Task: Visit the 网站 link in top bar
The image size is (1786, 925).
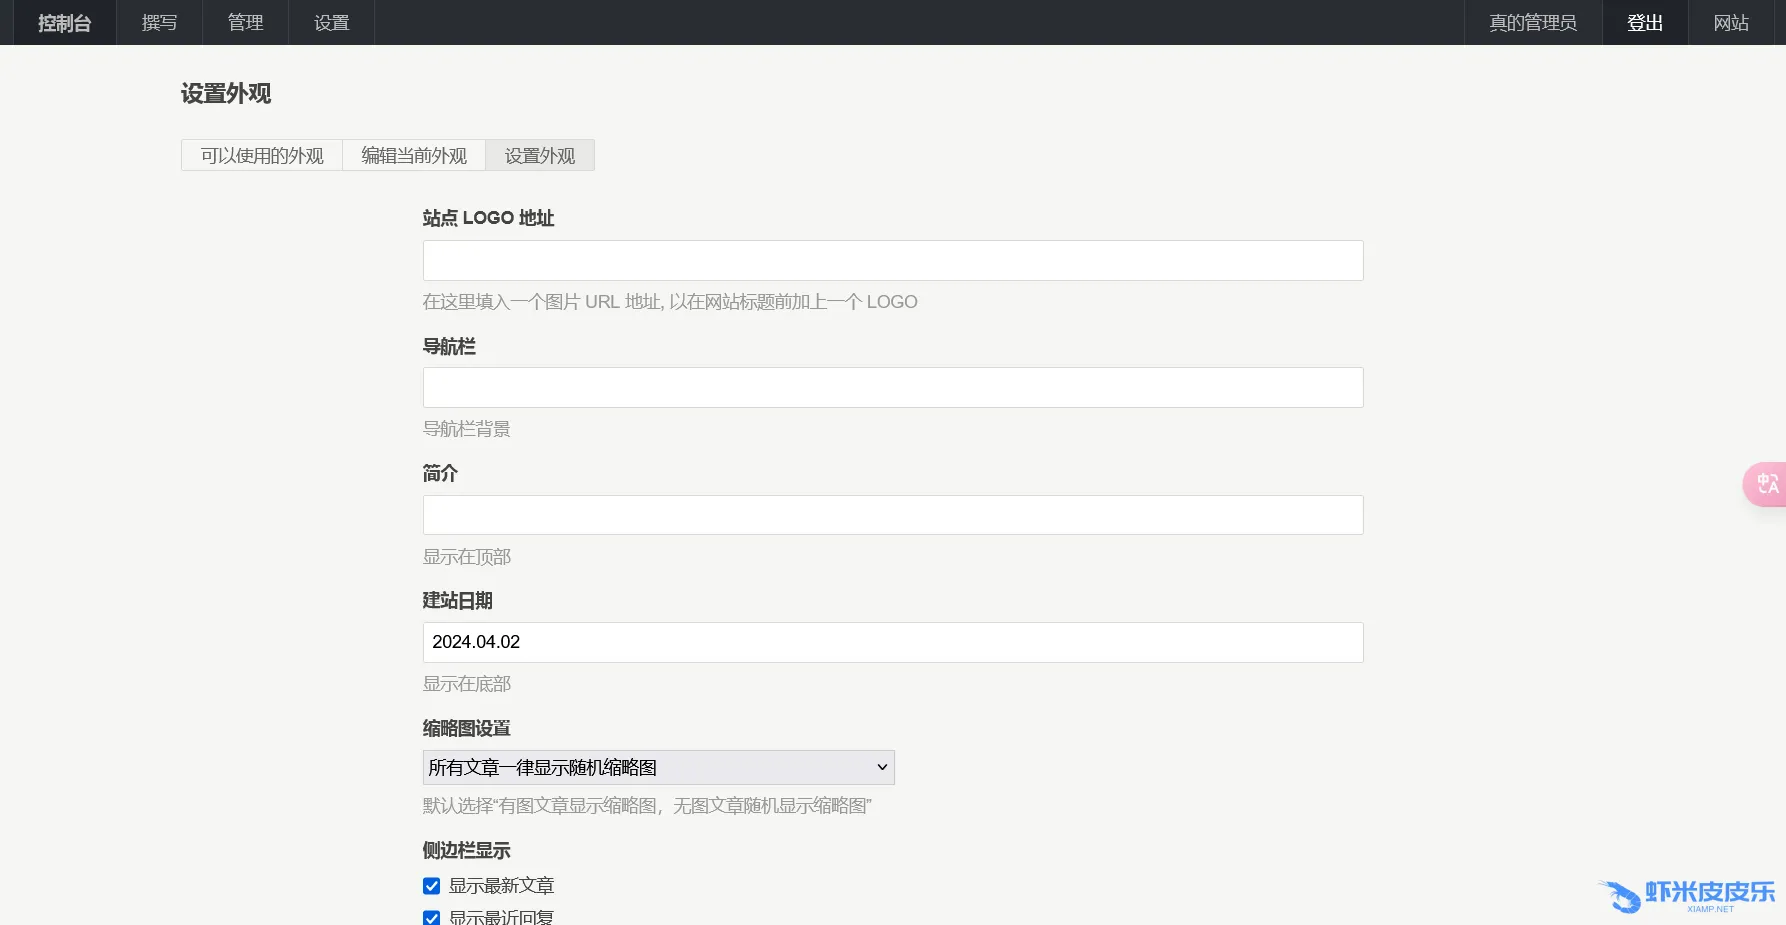Action: [1731, 23]
